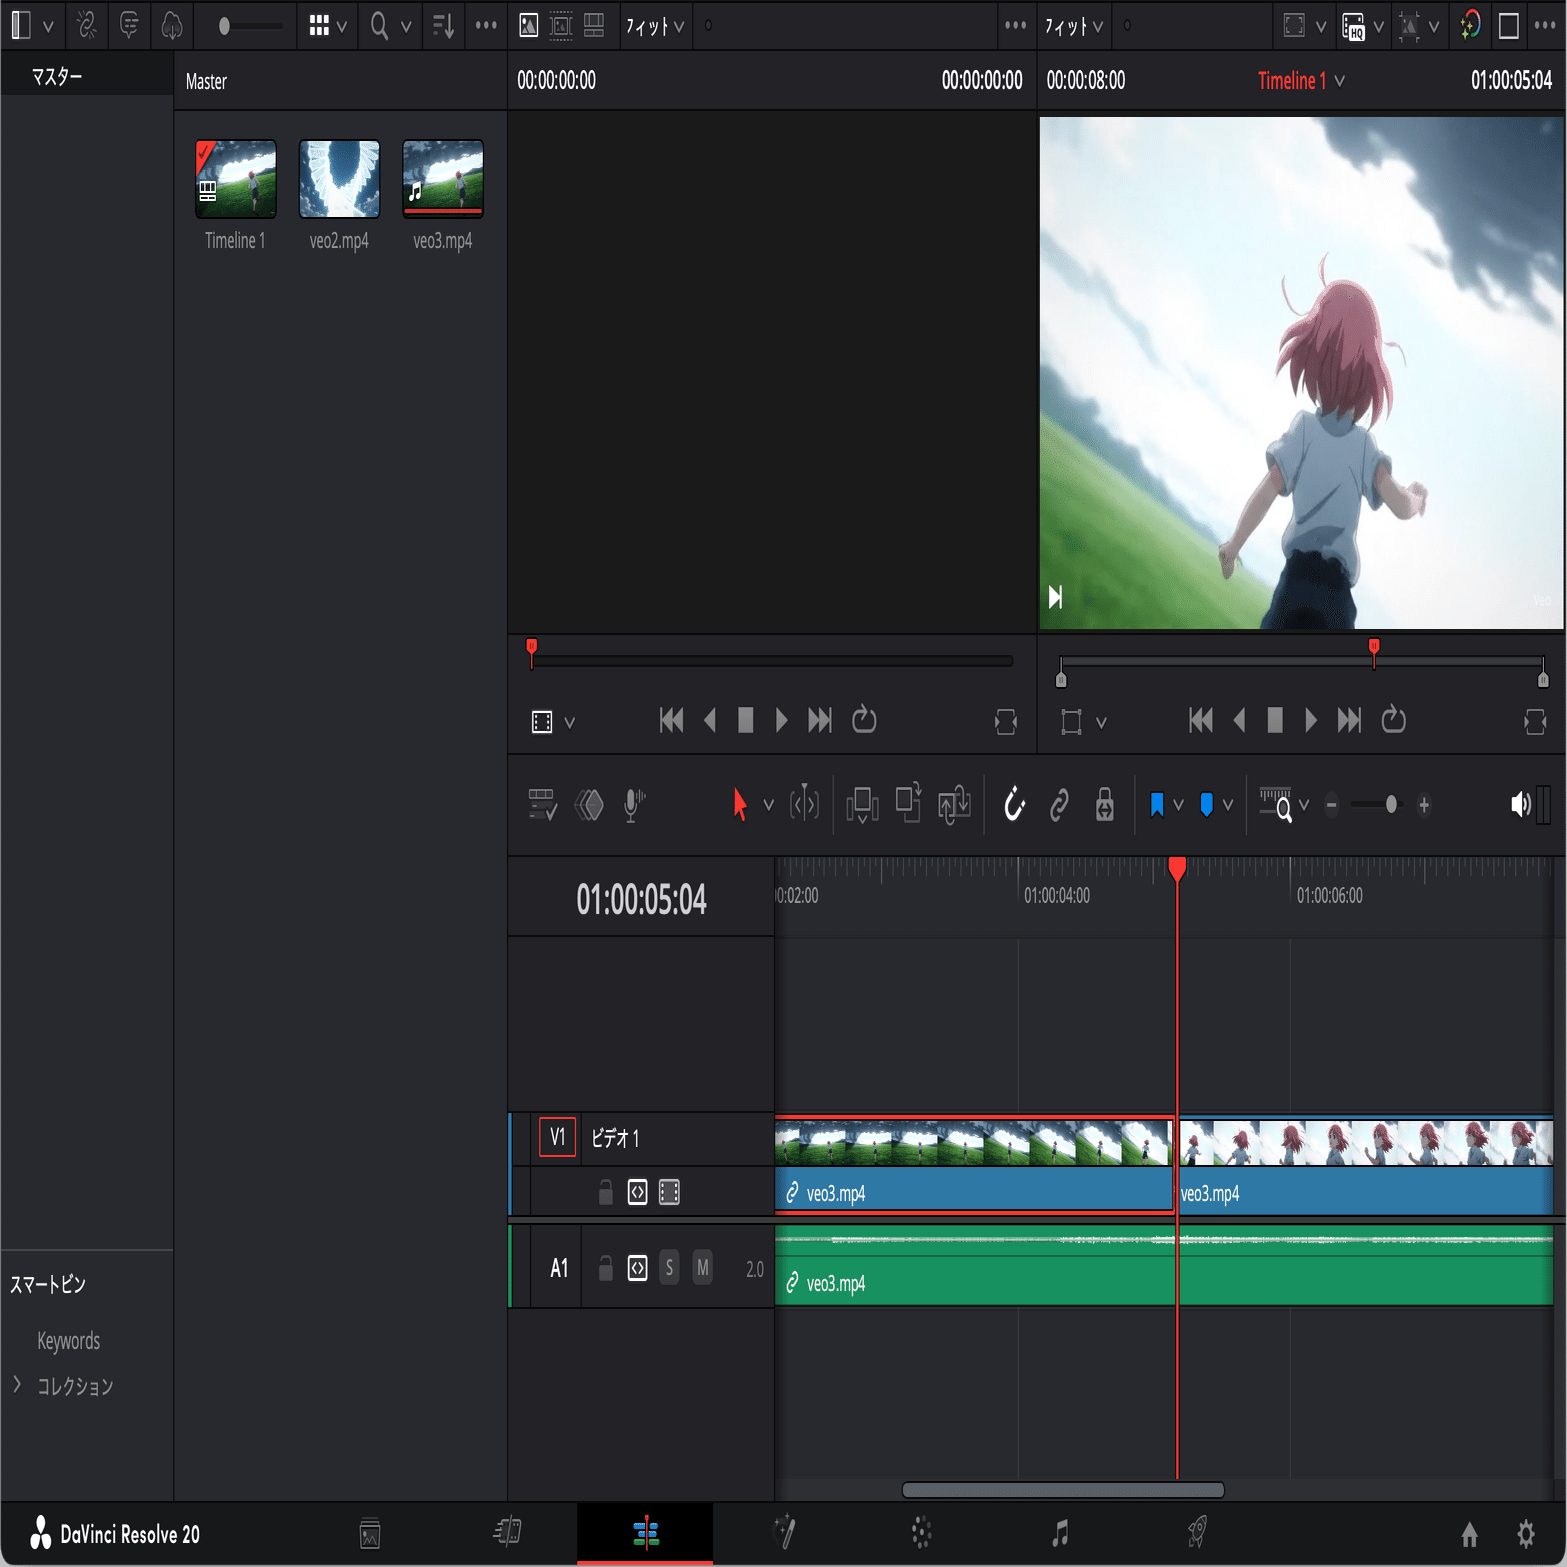Image resolution: width=1567 pixels, height=1567 pixels.
Task: Switch to the Deliver page rocket tab
Action: pos(1196,1532)
